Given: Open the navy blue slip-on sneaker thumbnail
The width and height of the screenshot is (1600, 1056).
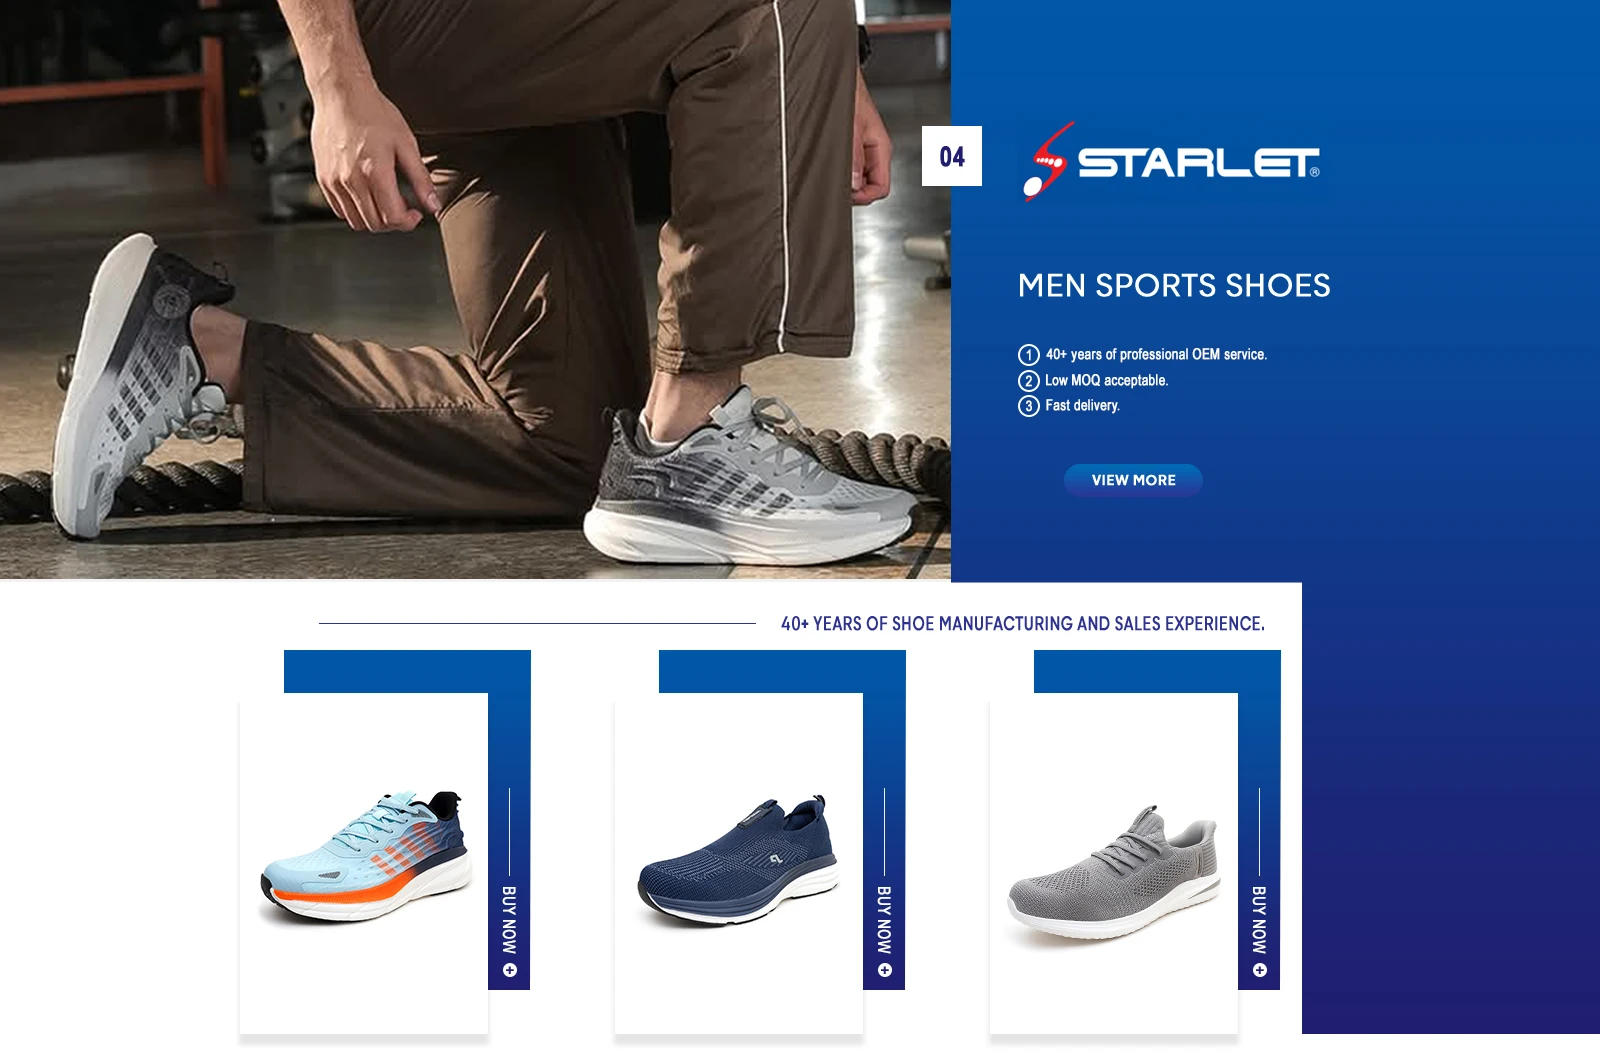Looking at the screenshot, I should pyautogui.click(x=739, y=860).
